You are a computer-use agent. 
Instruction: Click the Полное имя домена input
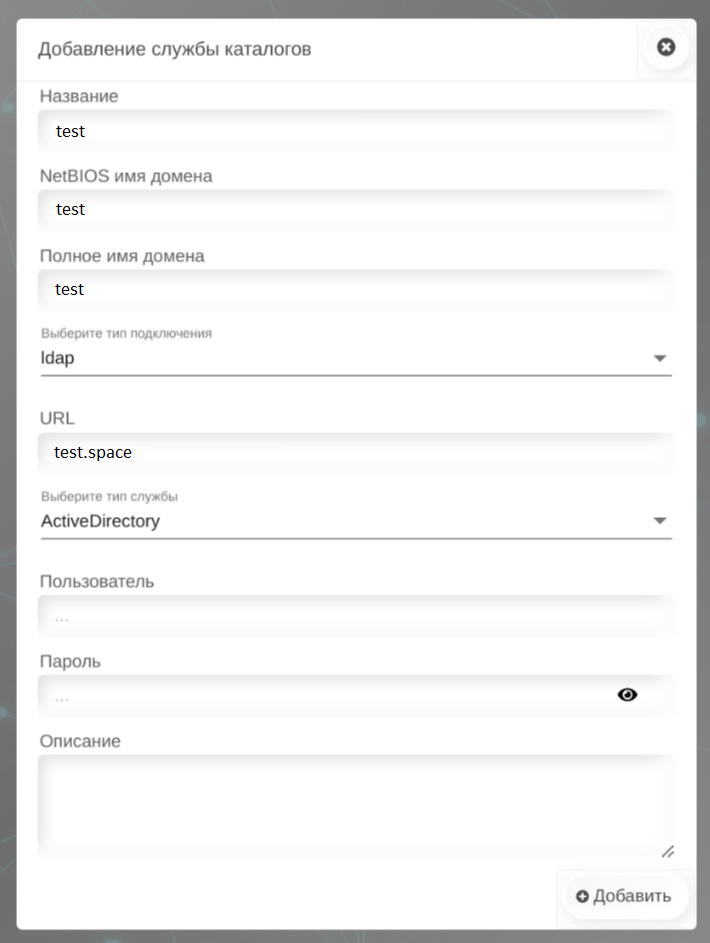pos(355,290)
